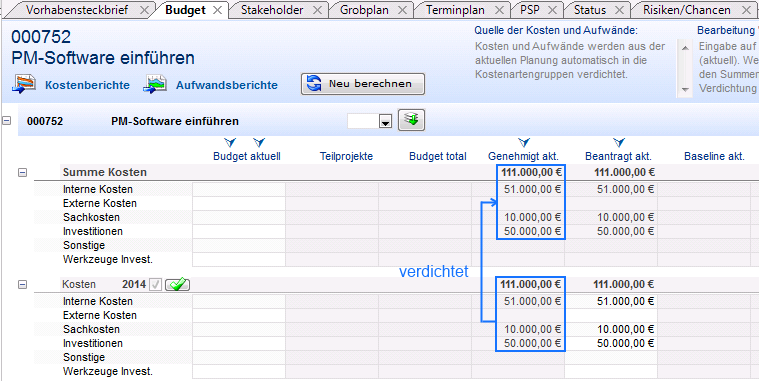Close the Risiken/Chancen tab

[x=746, y=10]
